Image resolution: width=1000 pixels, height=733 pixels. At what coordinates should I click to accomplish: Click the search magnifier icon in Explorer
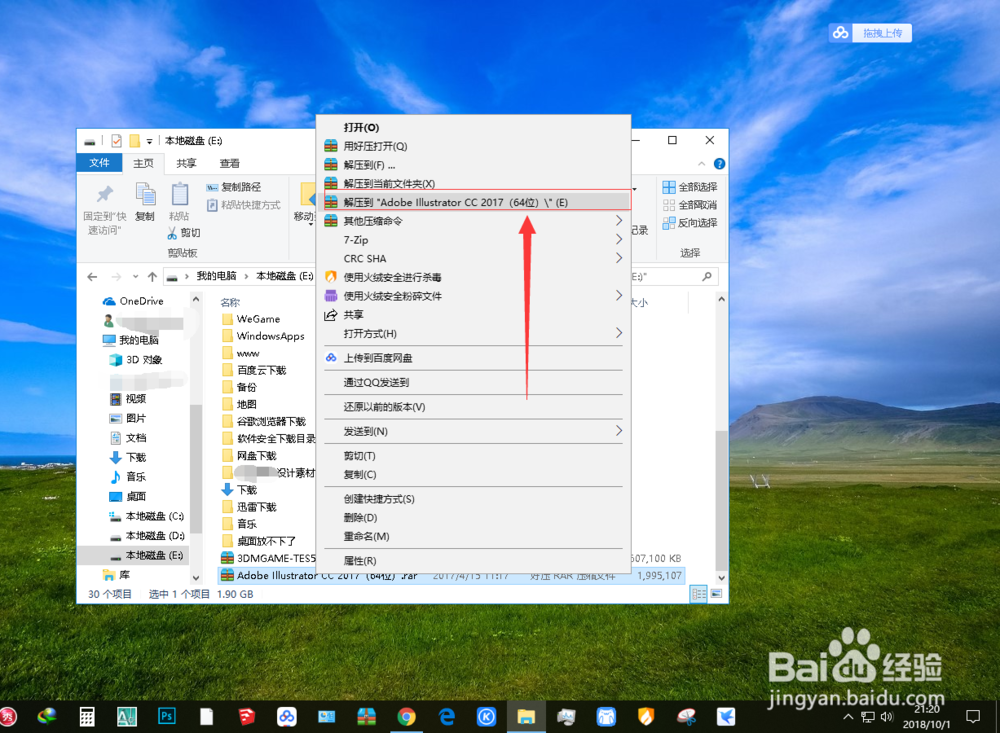(707, 276)
